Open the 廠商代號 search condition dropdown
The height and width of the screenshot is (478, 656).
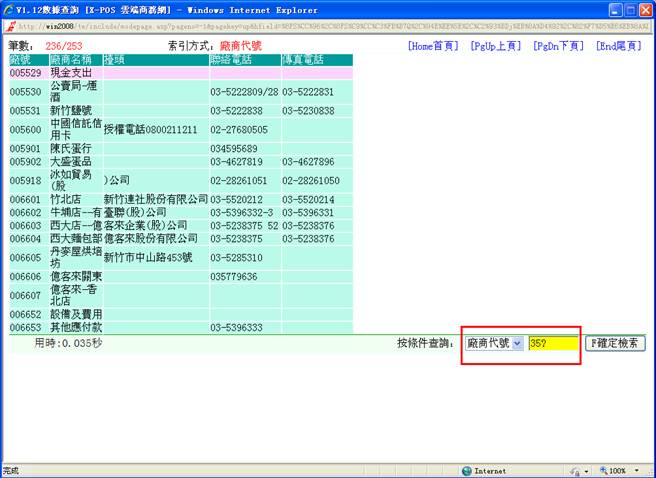pos(494,343)
